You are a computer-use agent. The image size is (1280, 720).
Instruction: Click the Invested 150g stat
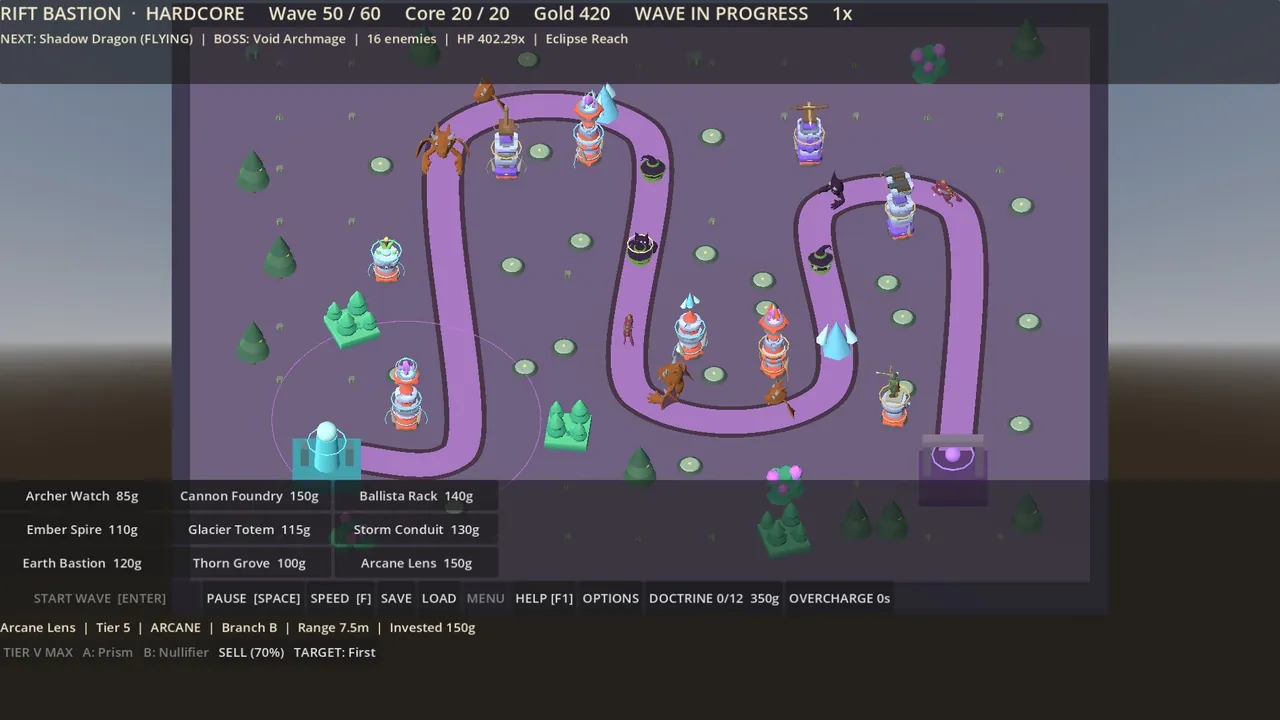coord(432,628)
